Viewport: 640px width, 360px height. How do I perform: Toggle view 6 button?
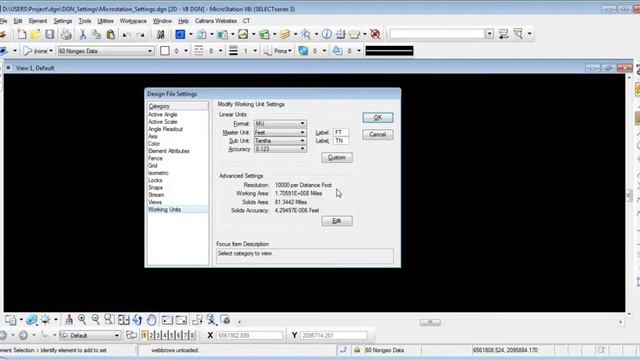pyautogui.click(x=178, y=336)
